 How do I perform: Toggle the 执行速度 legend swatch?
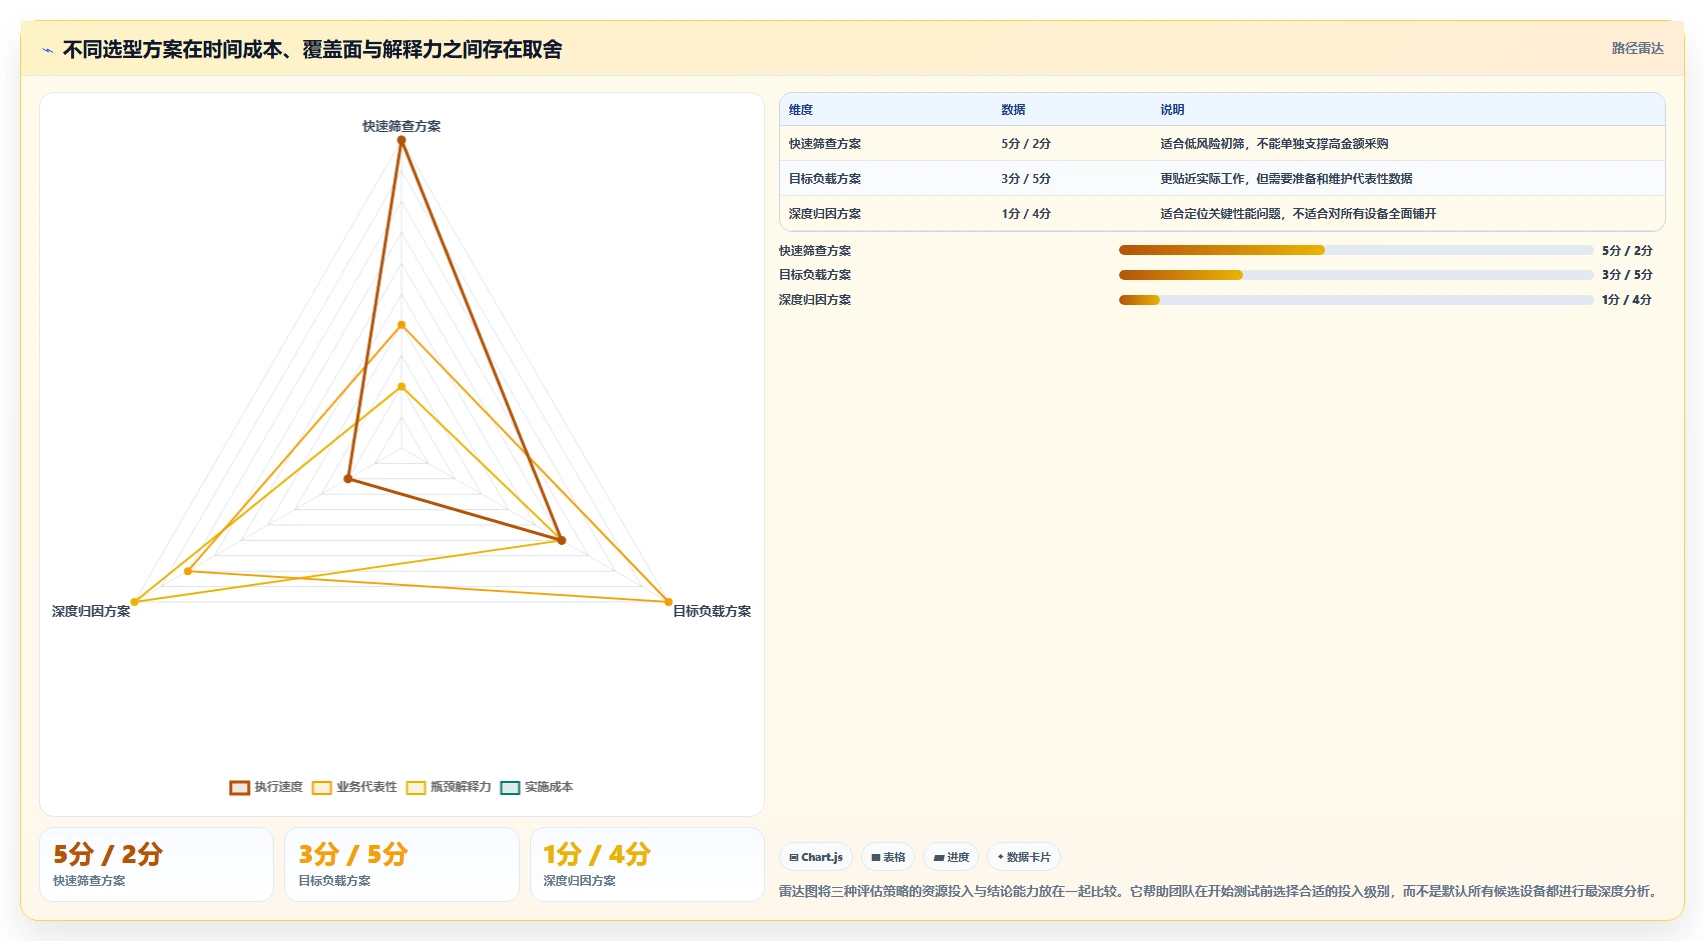click(239, 788)
